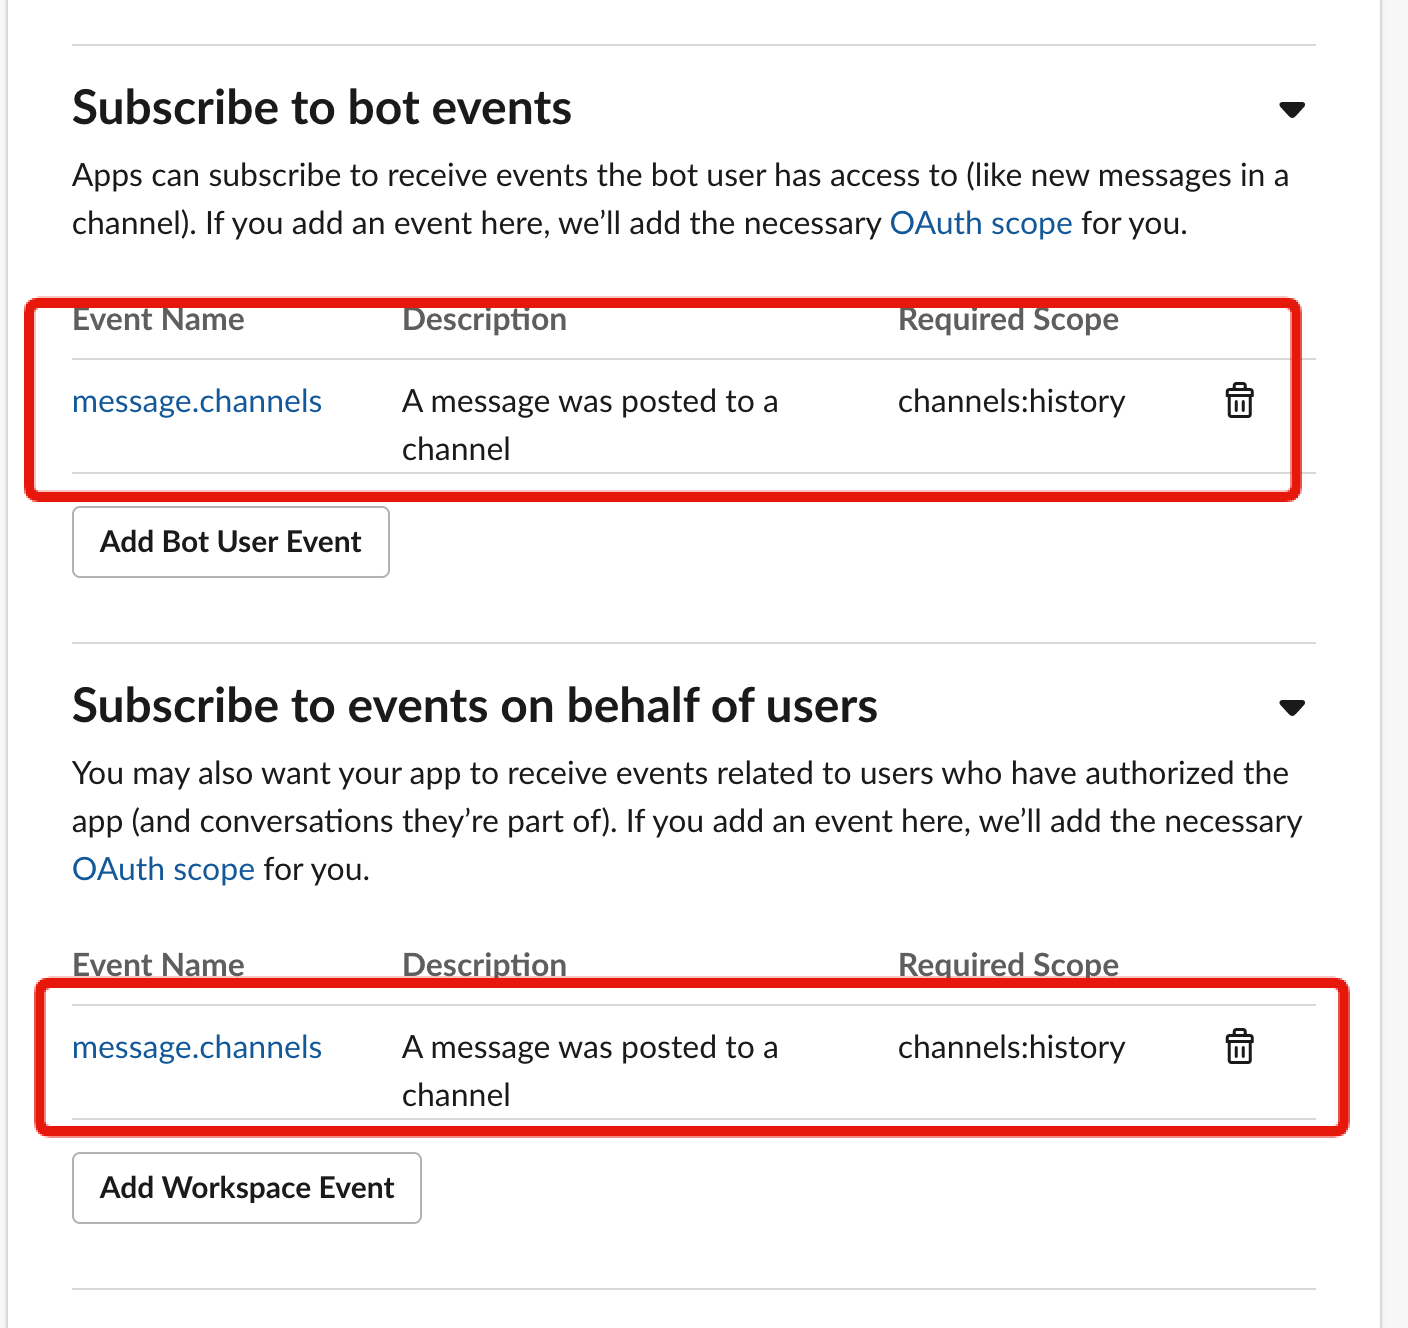Screen dimensions: 1408x1328
Task: Click the Required Scope header in the users events table
Action: coord(1008,964)
